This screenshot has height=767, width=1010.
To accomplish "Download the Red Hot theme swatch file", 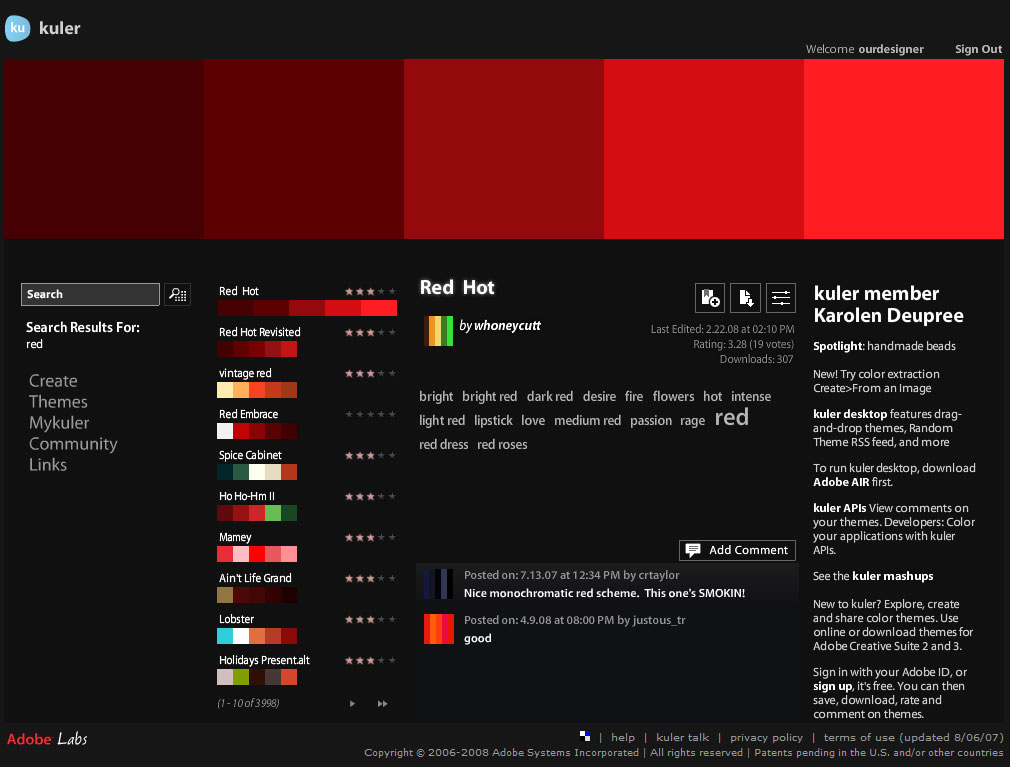I will [745, 298].
